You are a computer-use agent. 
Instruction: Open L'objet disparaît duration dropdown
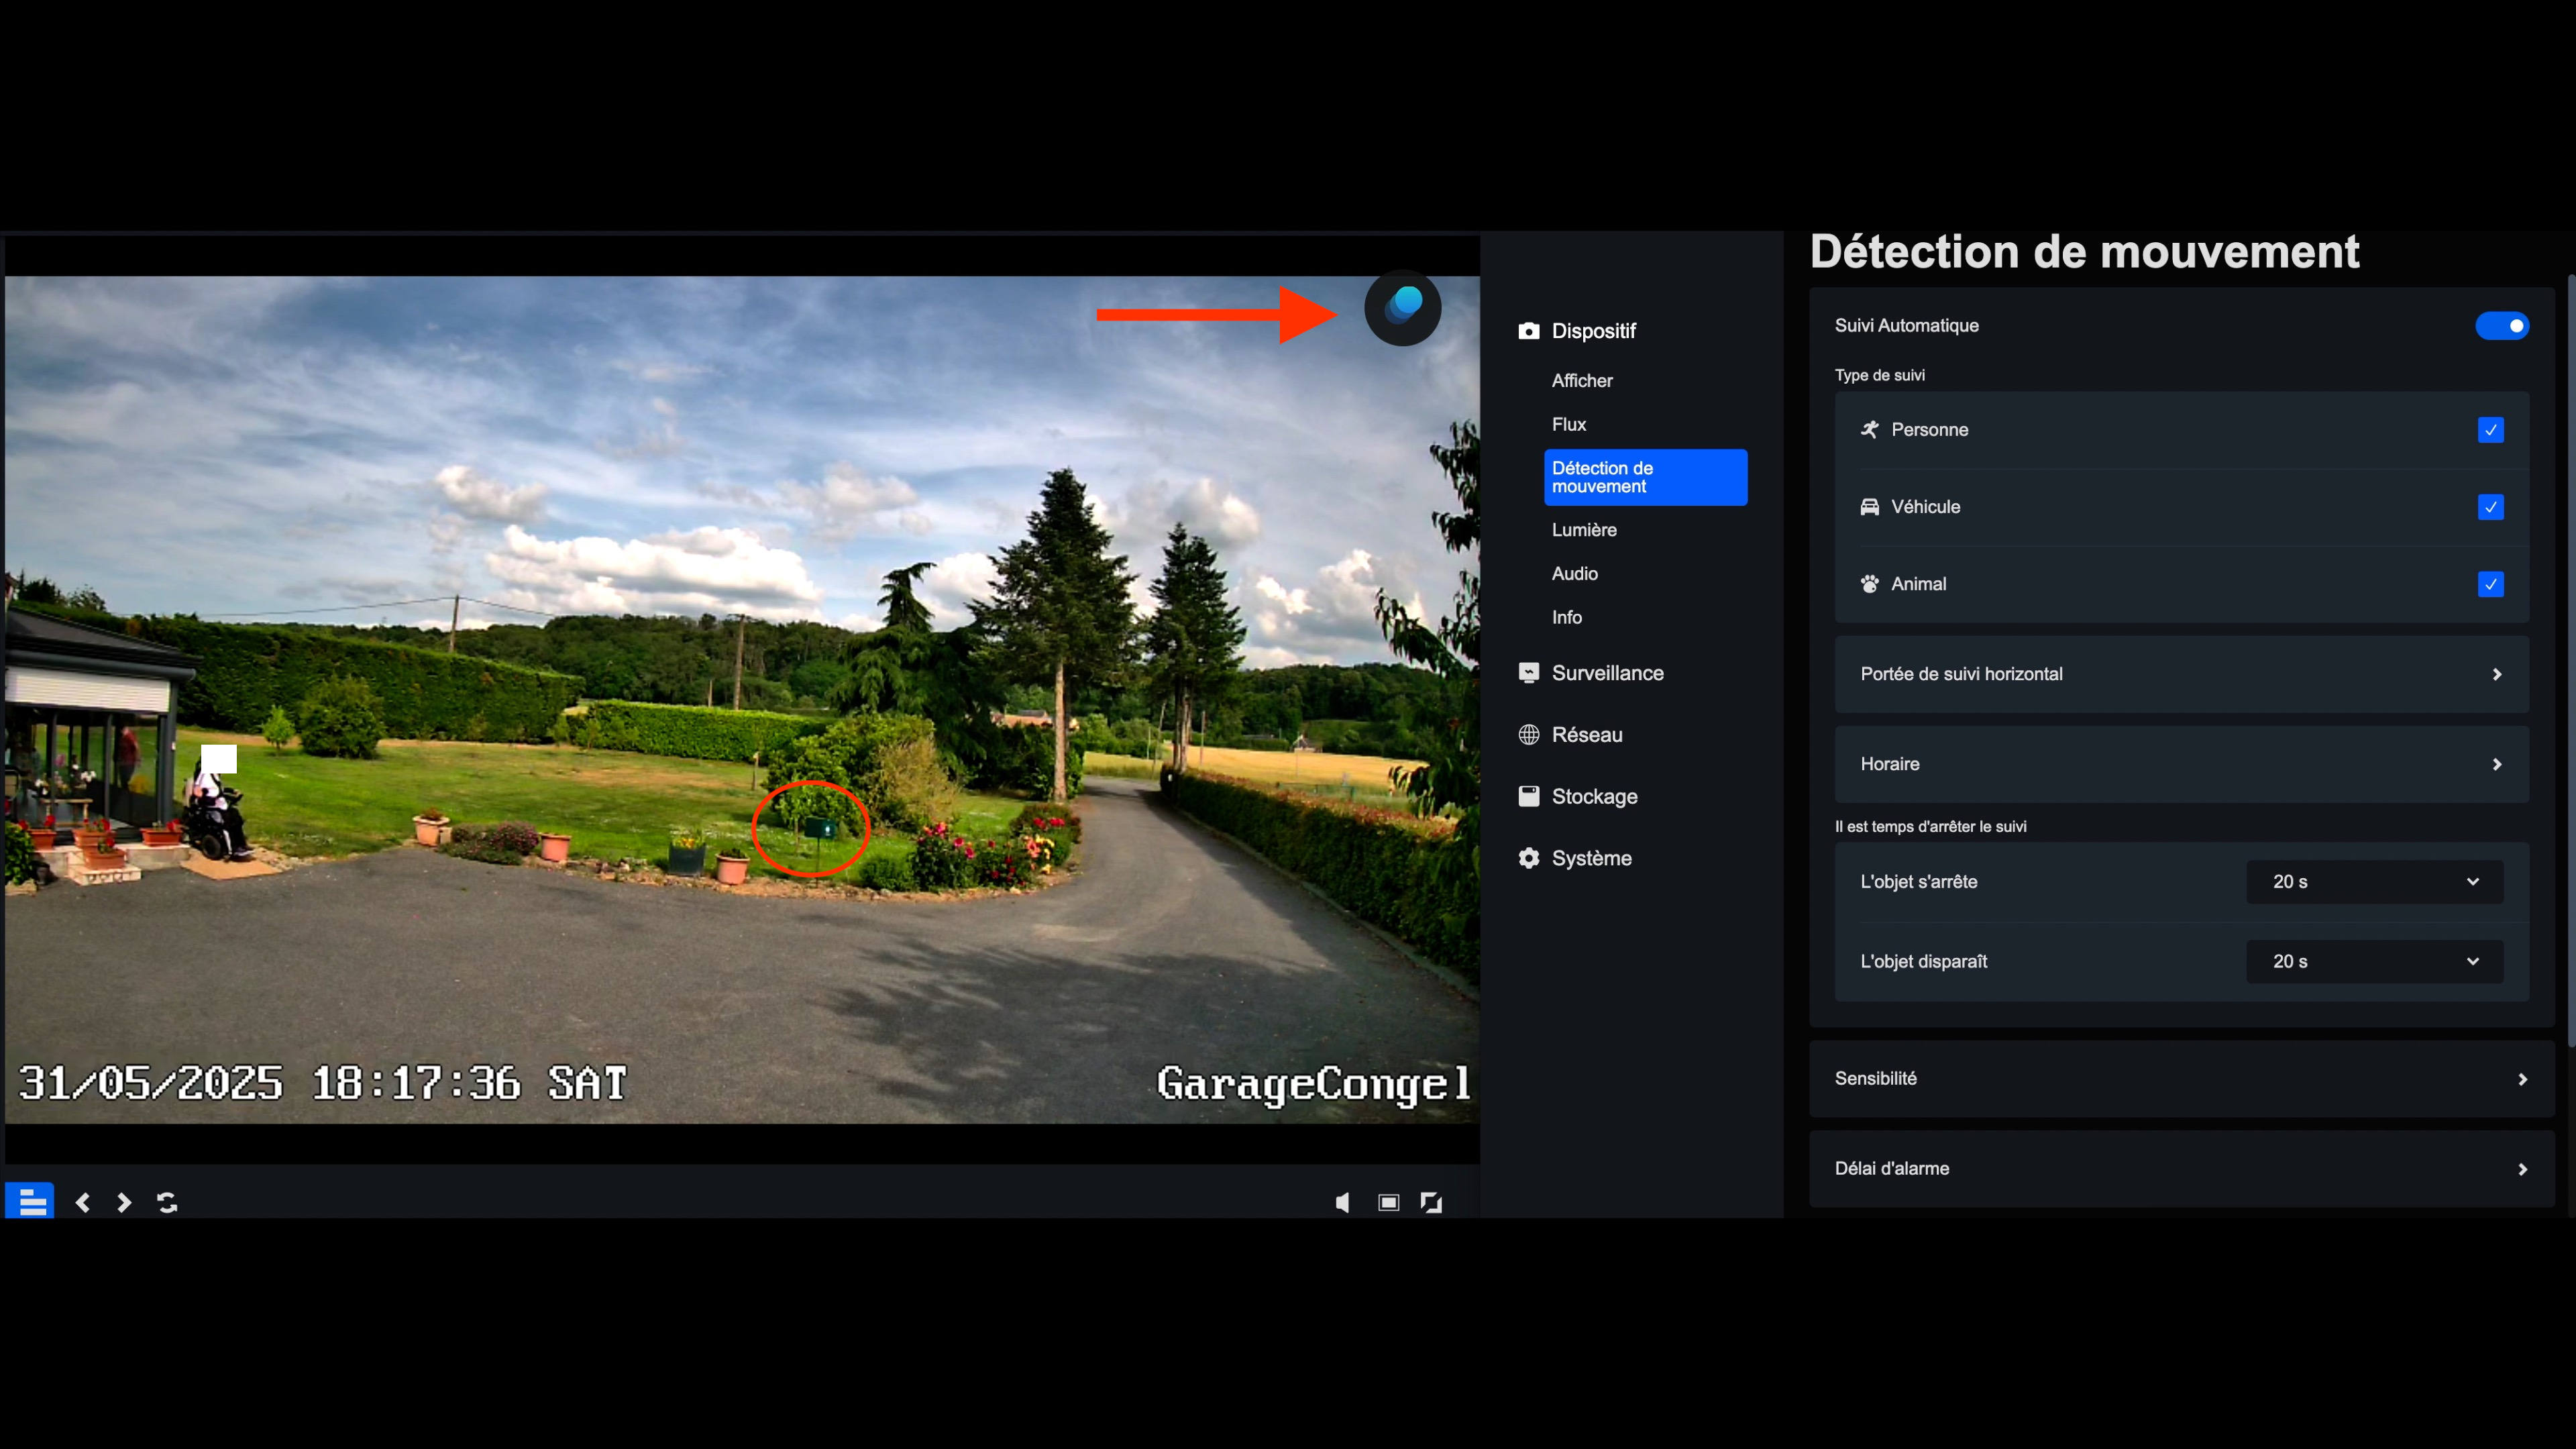click(2374, 961)
